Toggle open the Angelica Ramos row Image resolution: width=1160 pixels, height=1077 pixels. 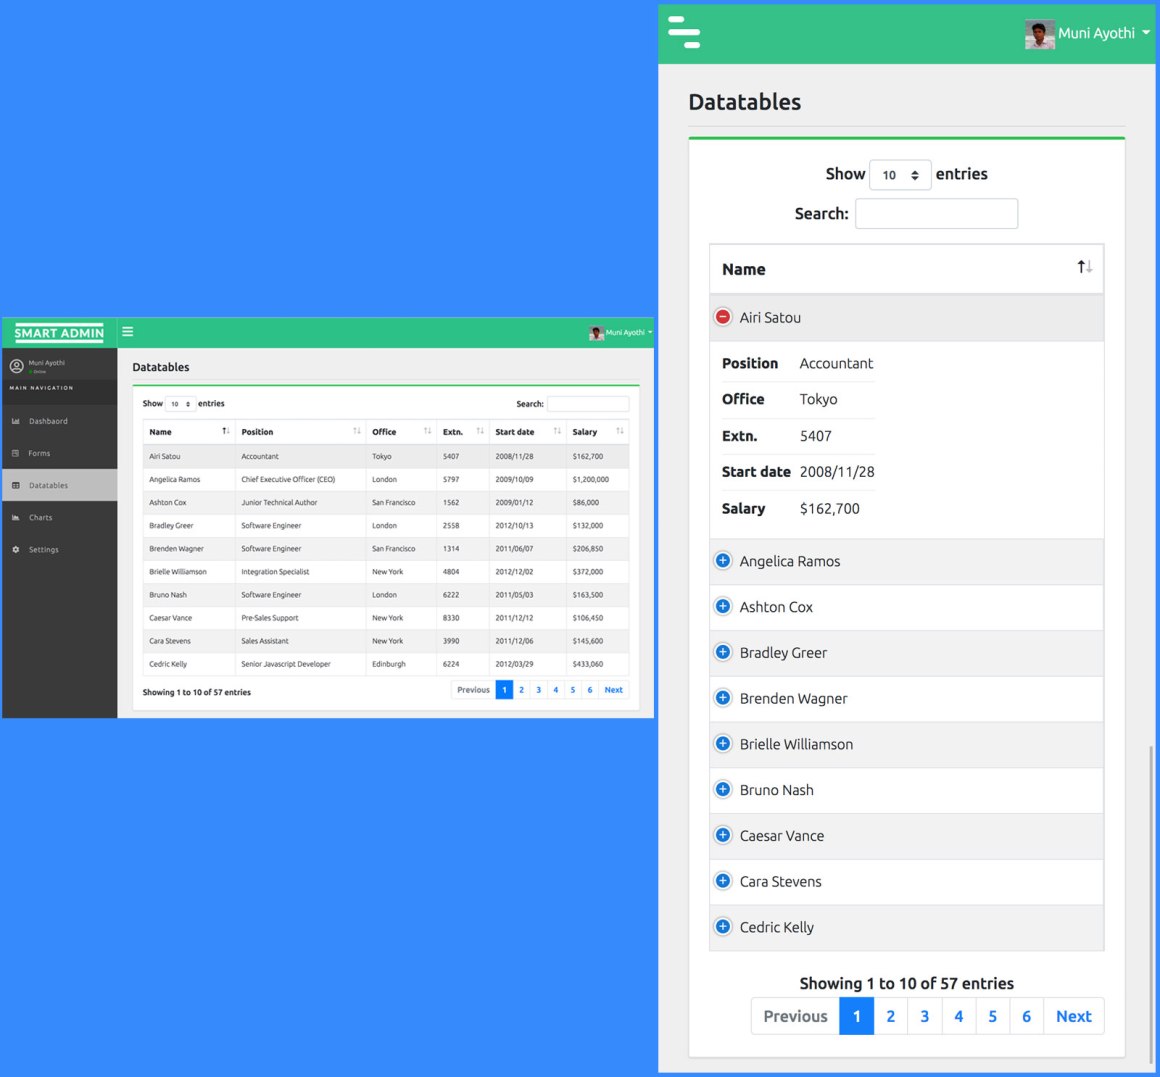click(722, 560)
